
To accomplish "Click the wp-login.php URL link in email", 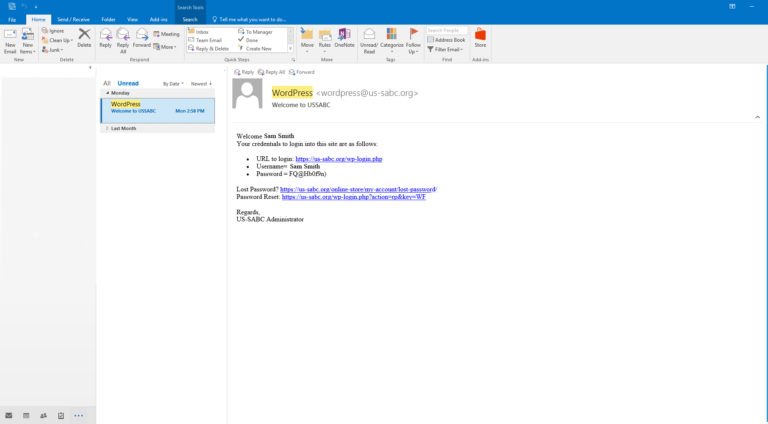I will point(338,159).
